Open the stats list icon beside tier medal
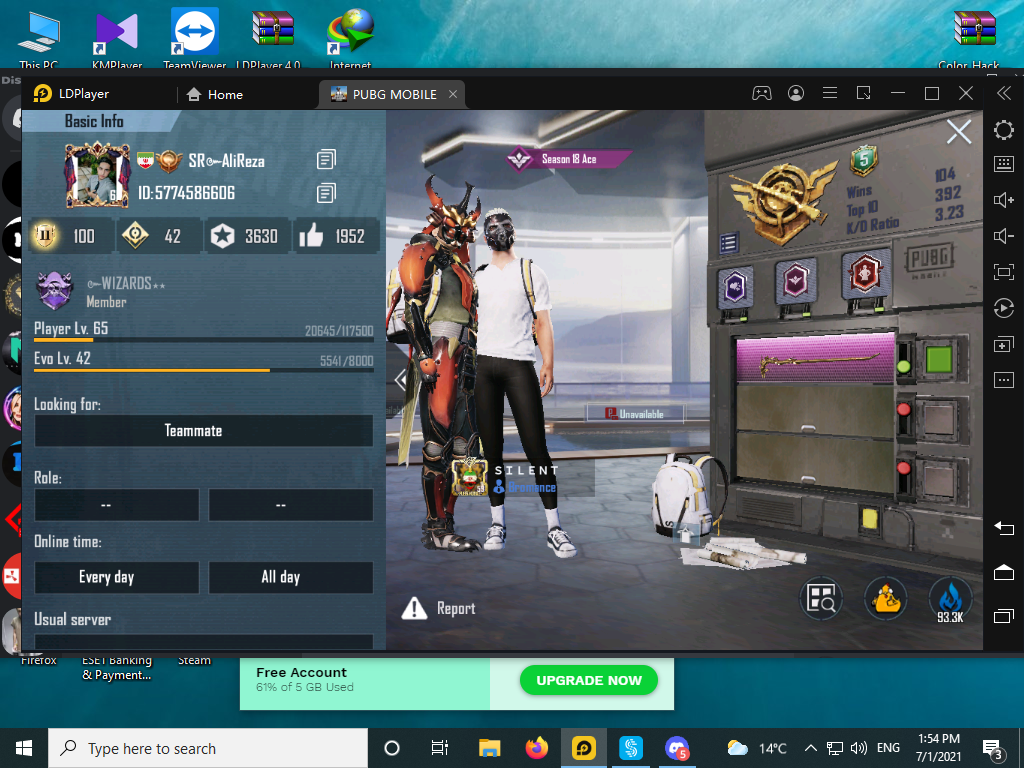This screenshot has height=768, width=1024. (x=729, y=244)
